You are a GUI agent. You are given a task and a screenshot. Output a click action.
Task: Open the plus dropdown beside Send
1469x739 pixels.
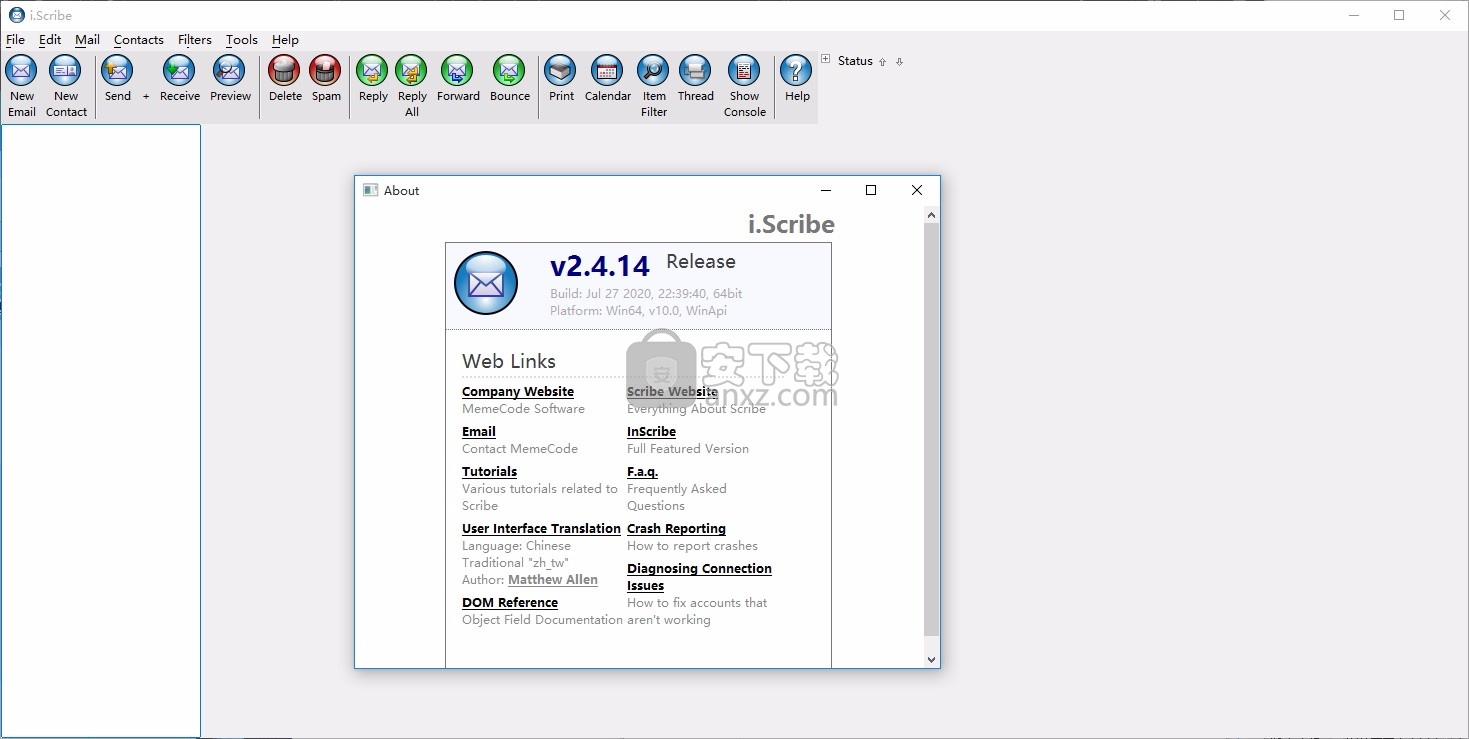(x=146, y=96)
